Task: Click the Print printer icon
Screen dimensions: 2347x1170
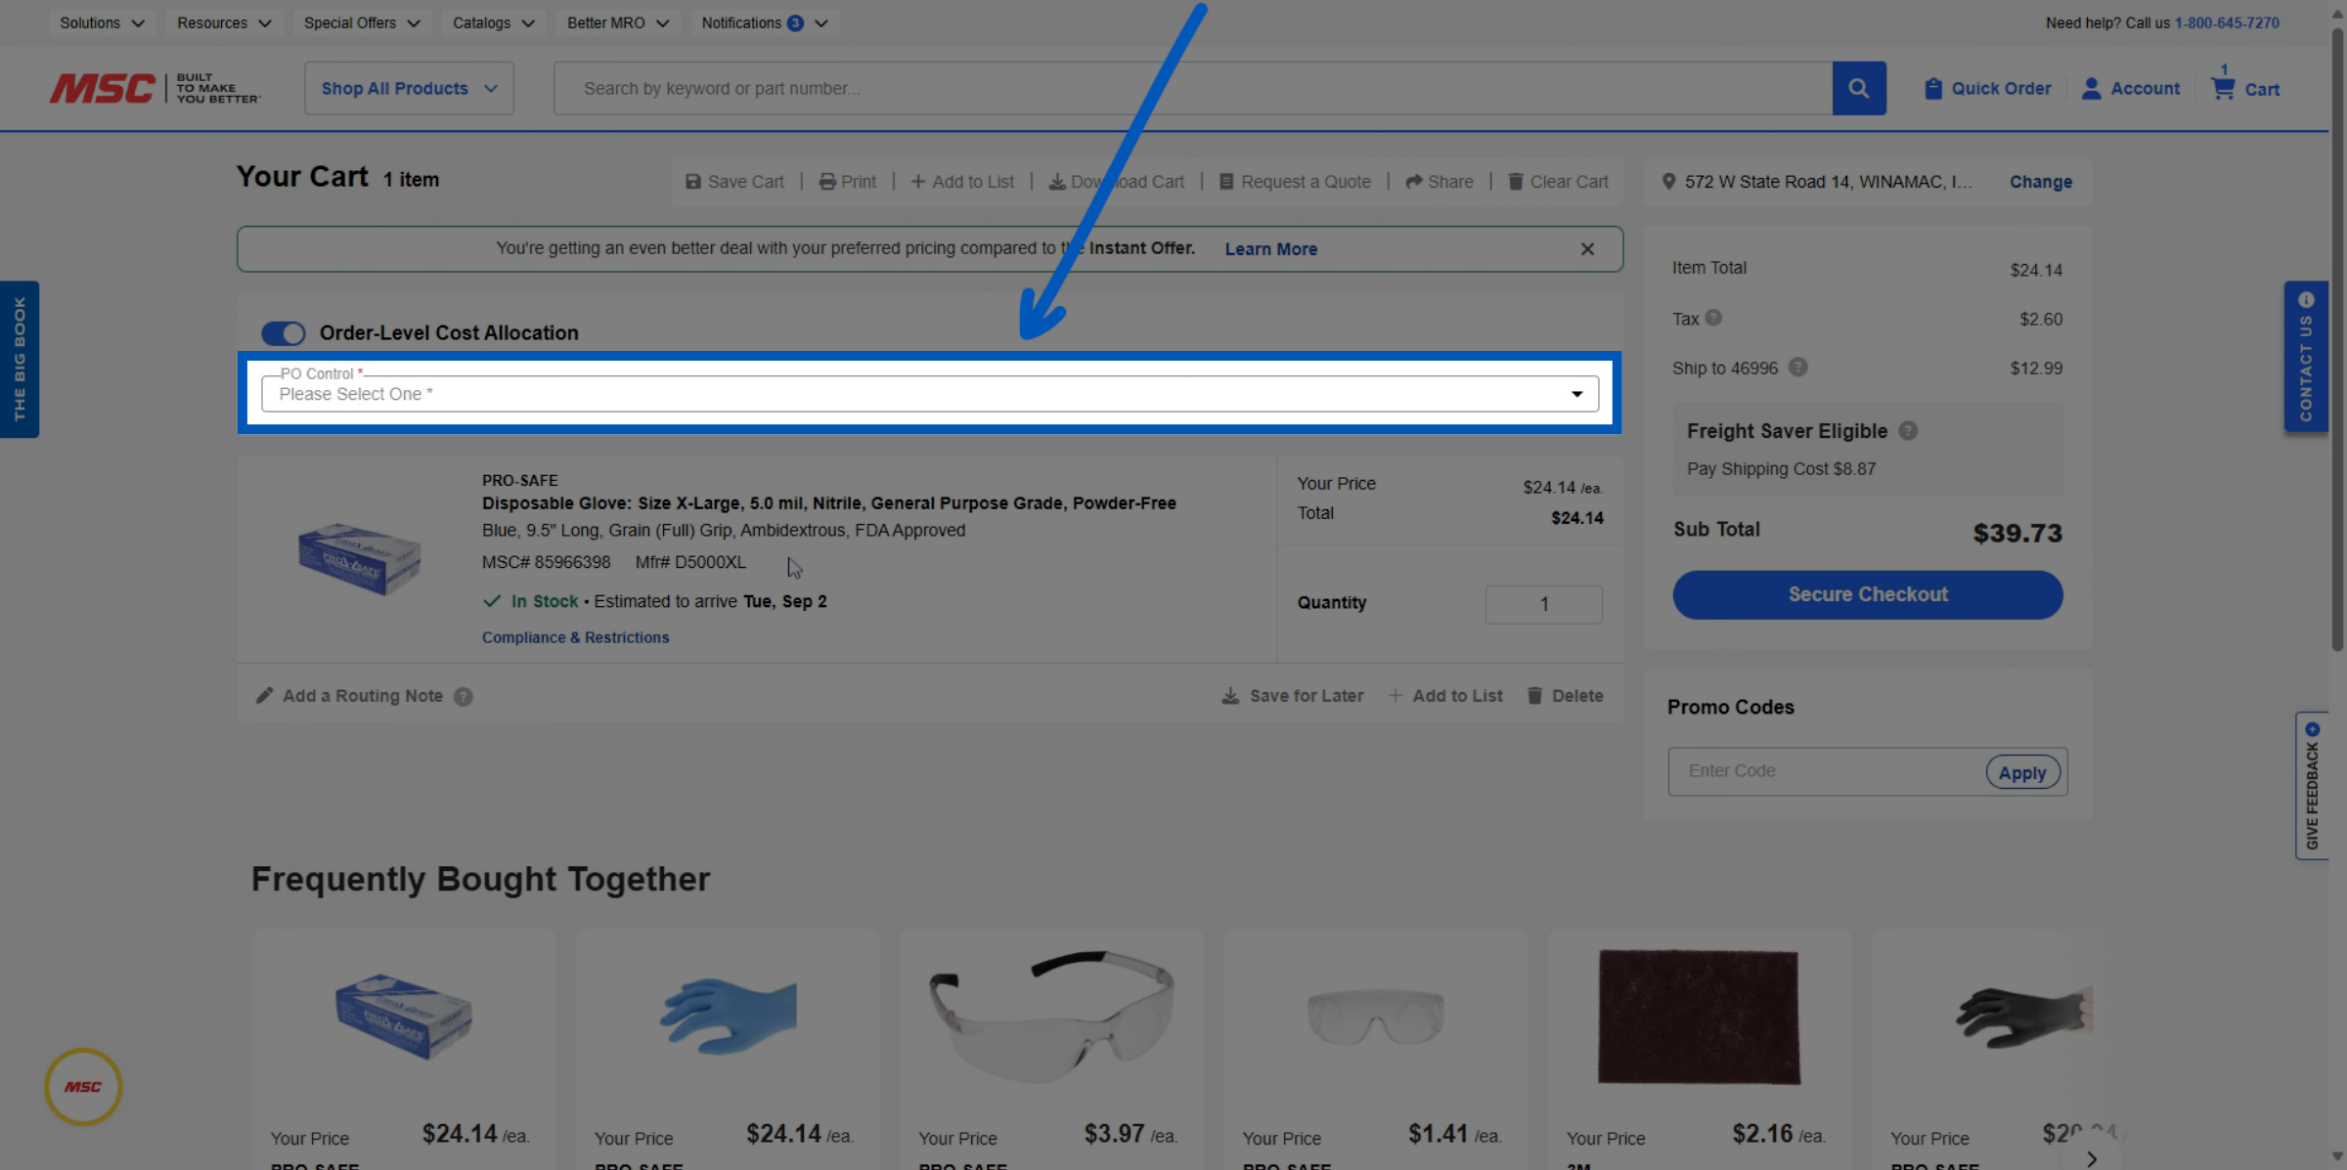Action: pyautogui.click(x=827, y=182)
